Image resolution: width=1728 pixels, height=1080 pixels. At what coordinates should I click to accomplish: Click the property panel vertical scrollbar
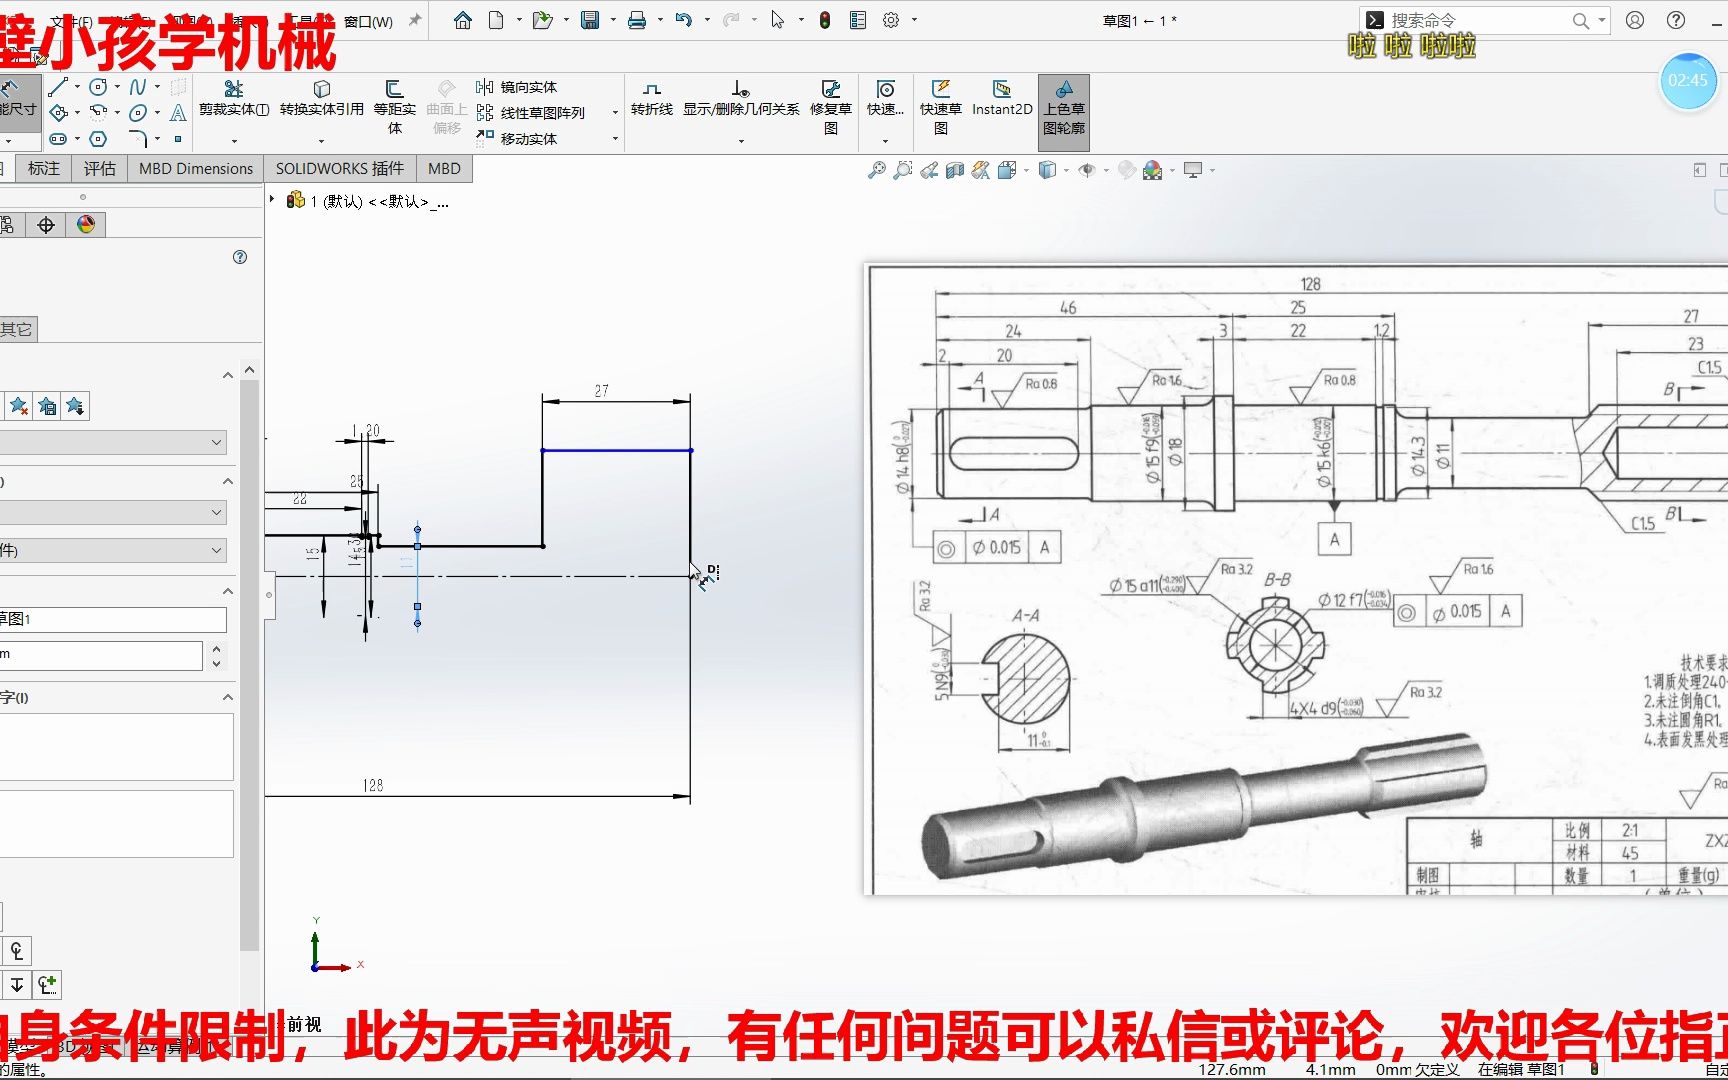250,665
